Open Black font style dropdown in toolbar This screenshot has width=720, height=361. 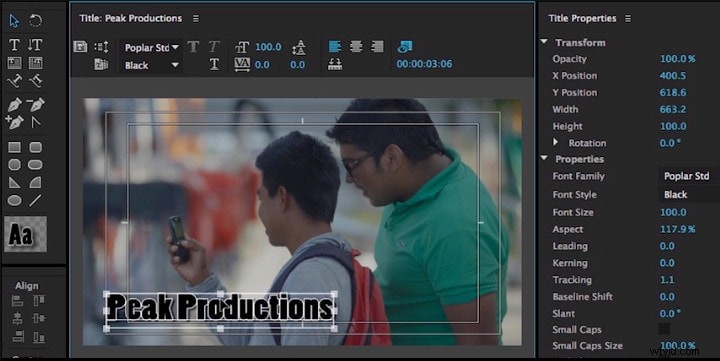[151, 65]
